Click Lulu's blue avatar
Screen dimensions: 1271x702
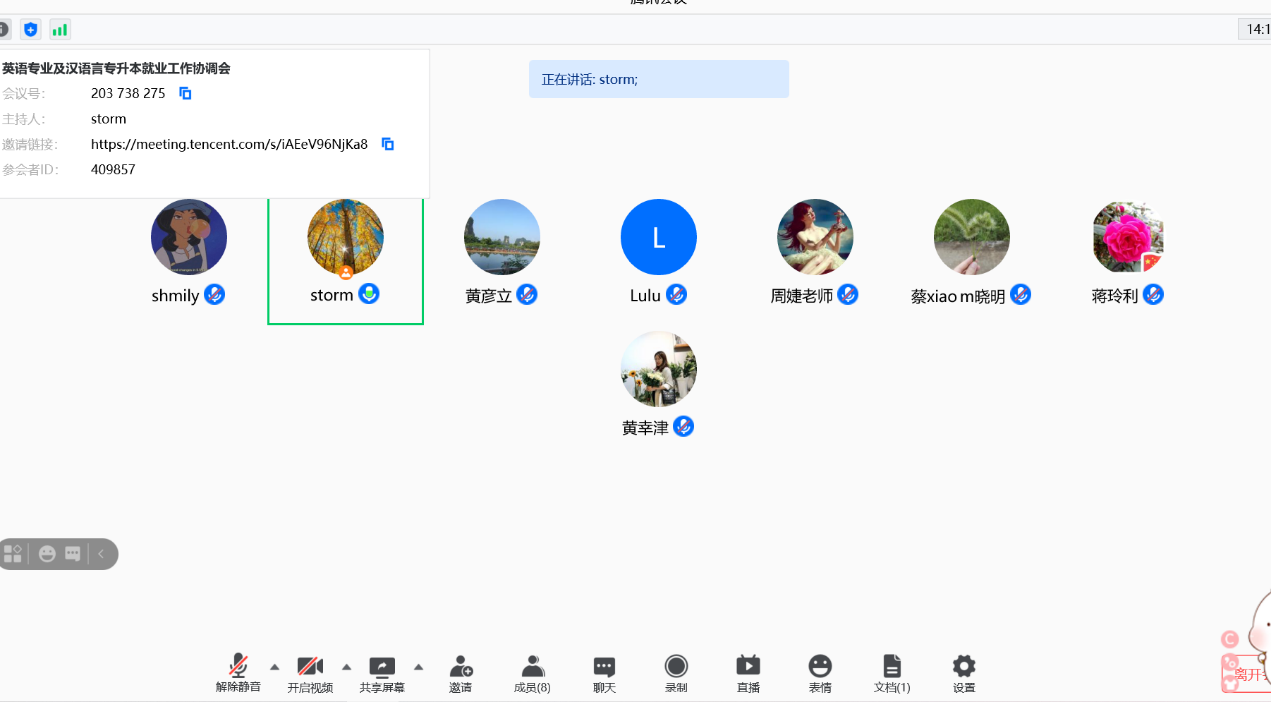658,237
